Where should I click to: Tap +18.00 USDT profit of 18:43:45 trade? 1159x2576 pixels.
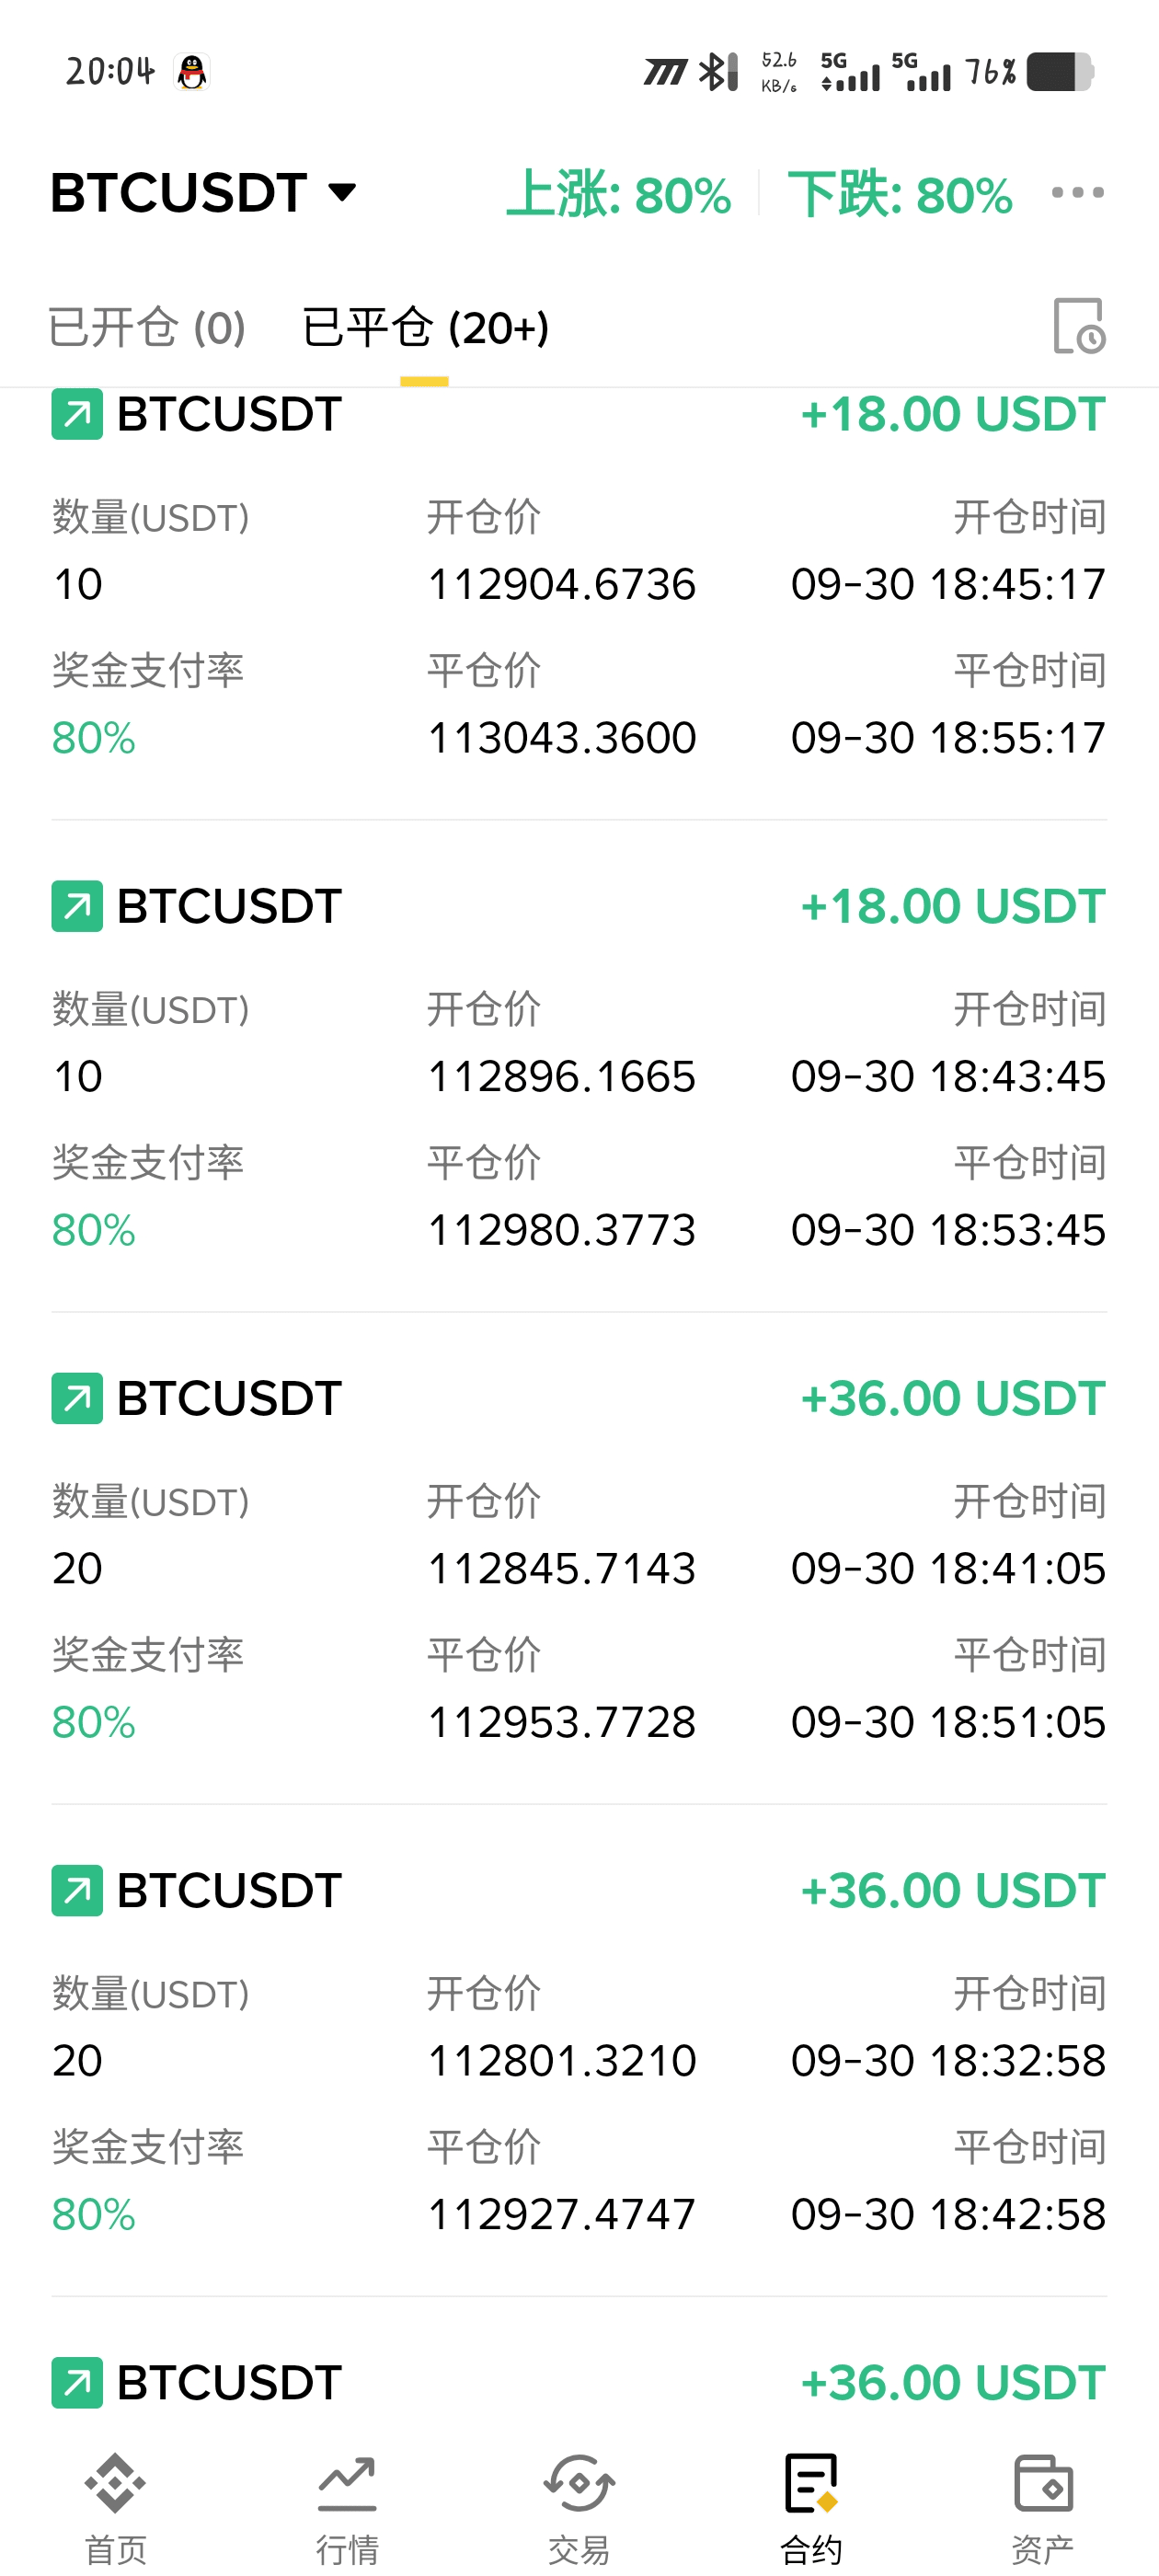pyautogui.click(x=952, y=906)
